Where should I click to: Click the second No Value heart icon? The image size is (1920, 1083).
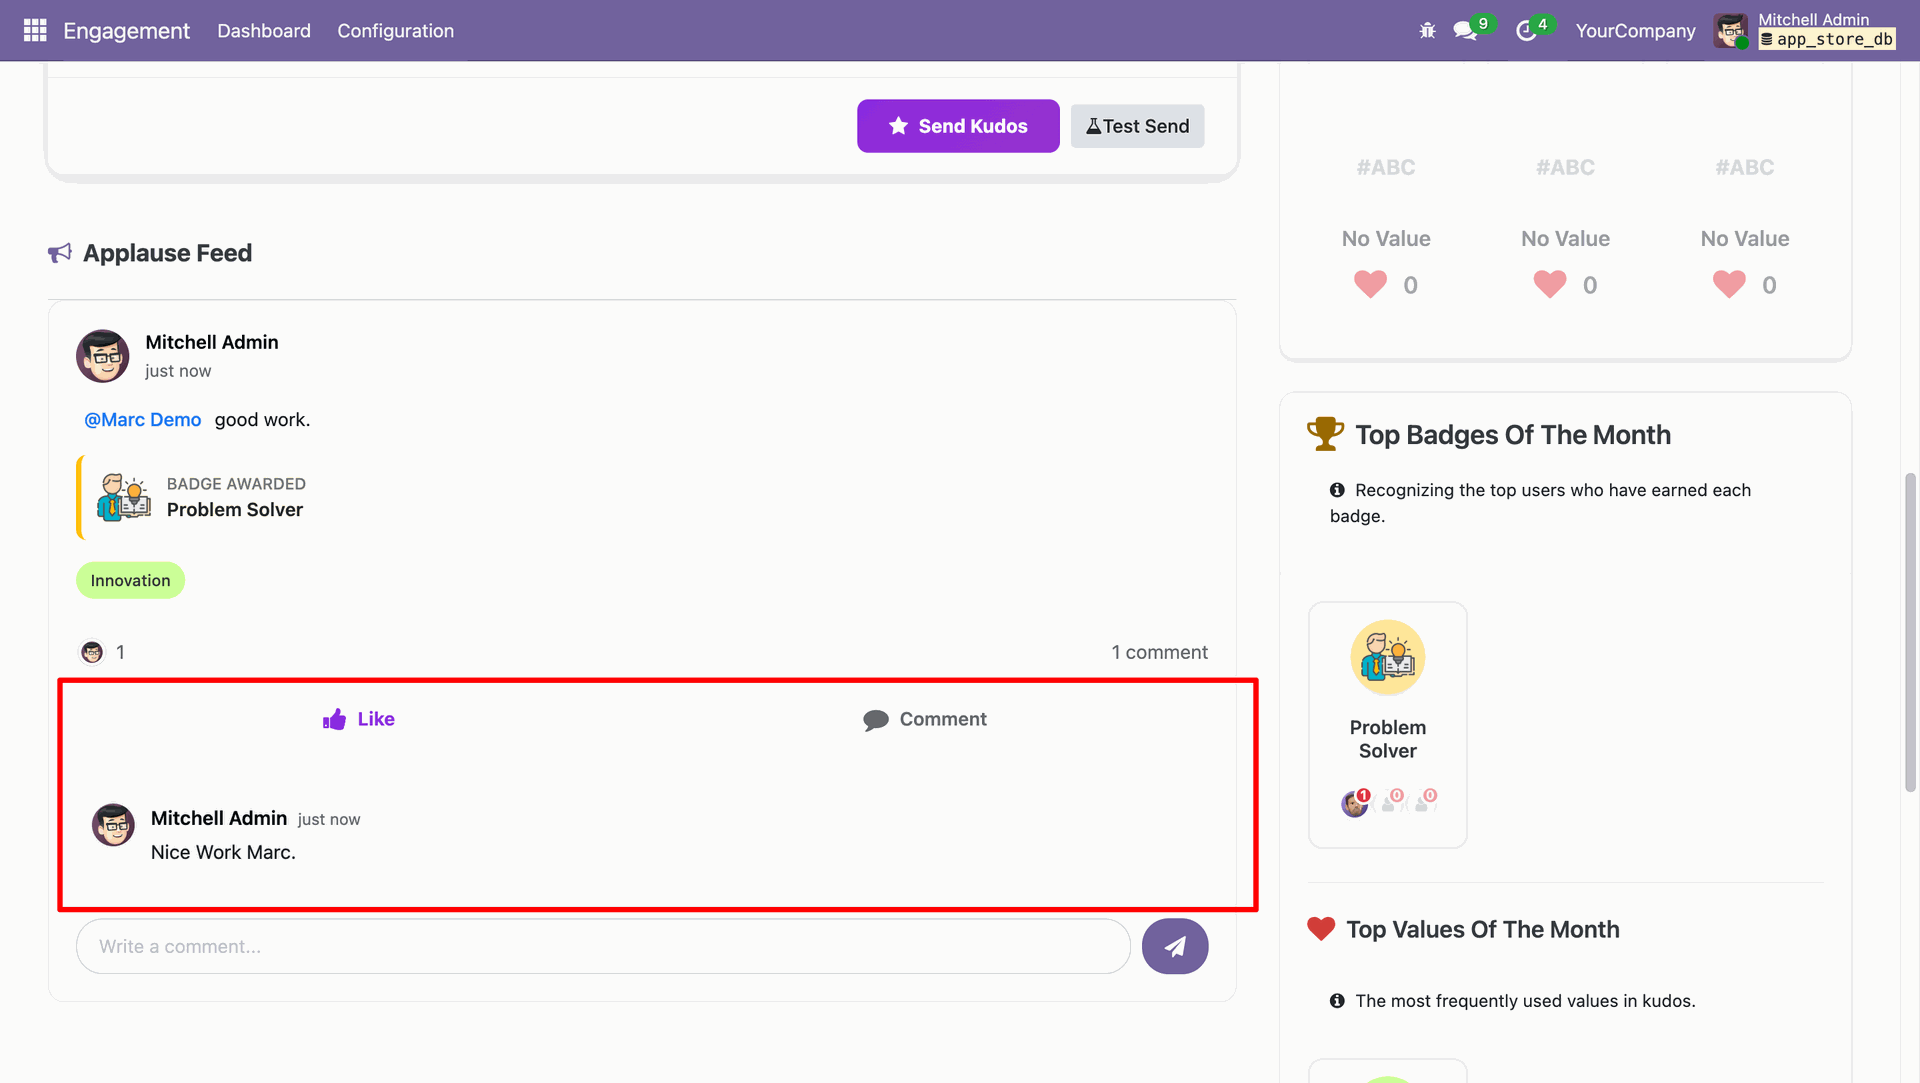(x=1549, y=285)
